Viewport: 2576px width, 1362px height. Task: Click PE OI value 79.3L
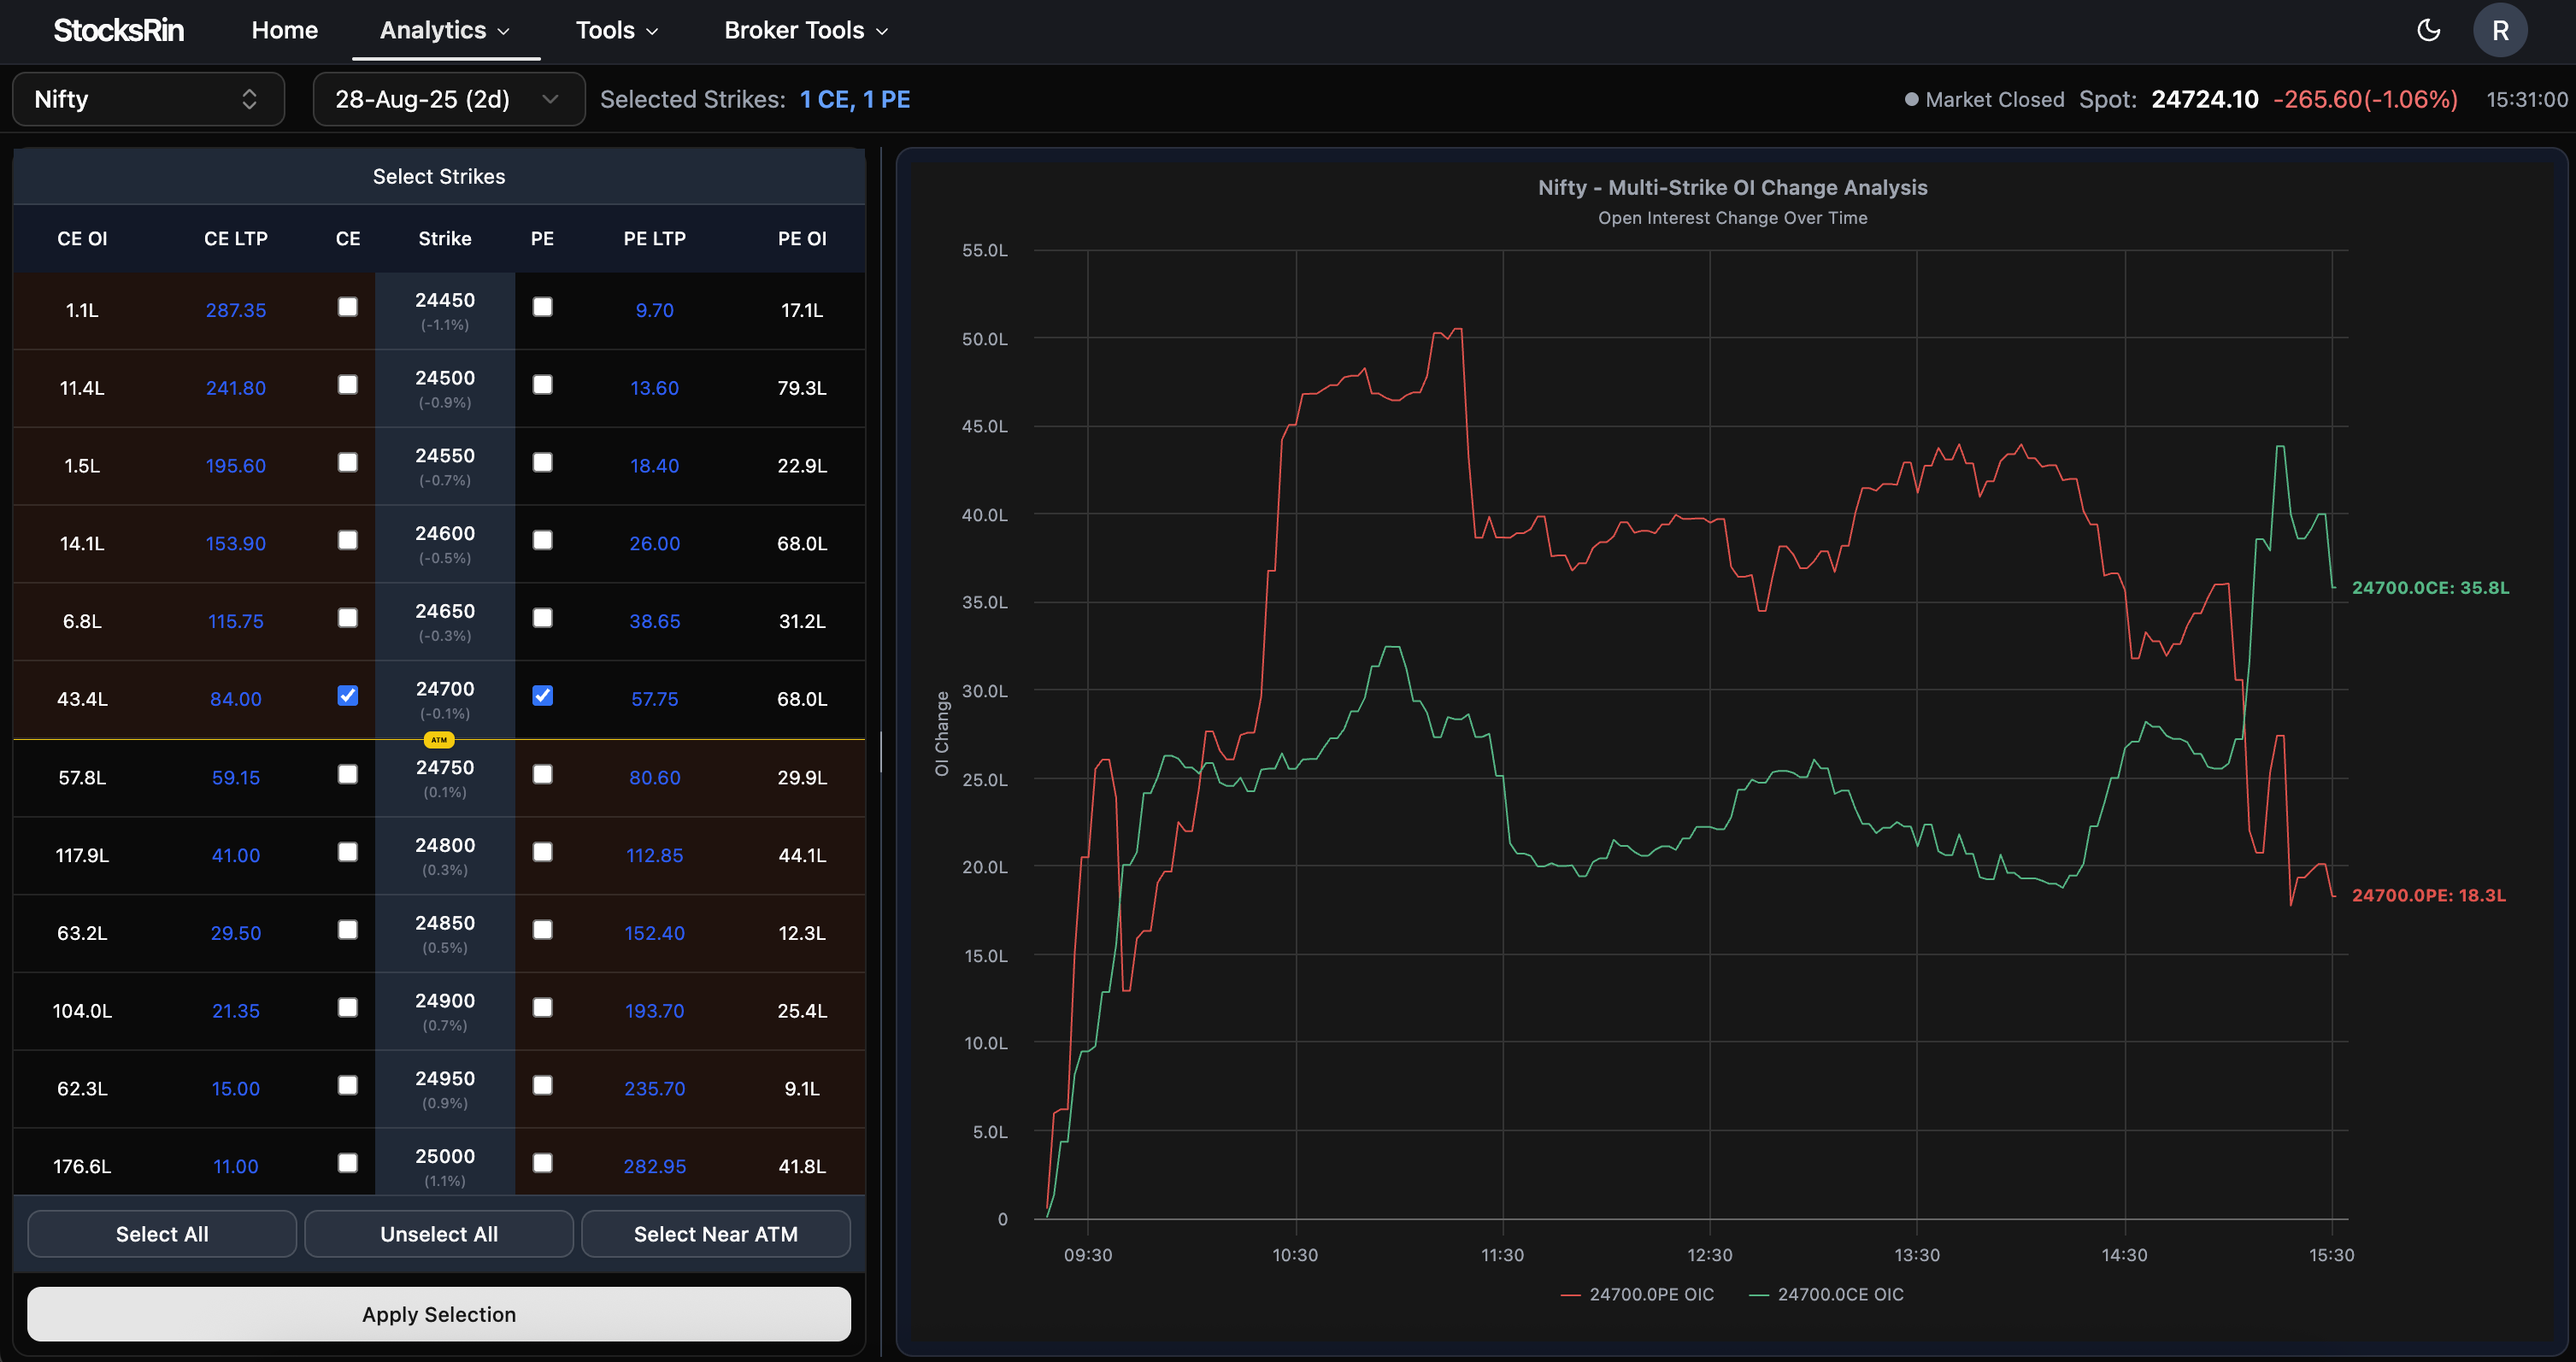pyautogui.click(x=802, y=388)
